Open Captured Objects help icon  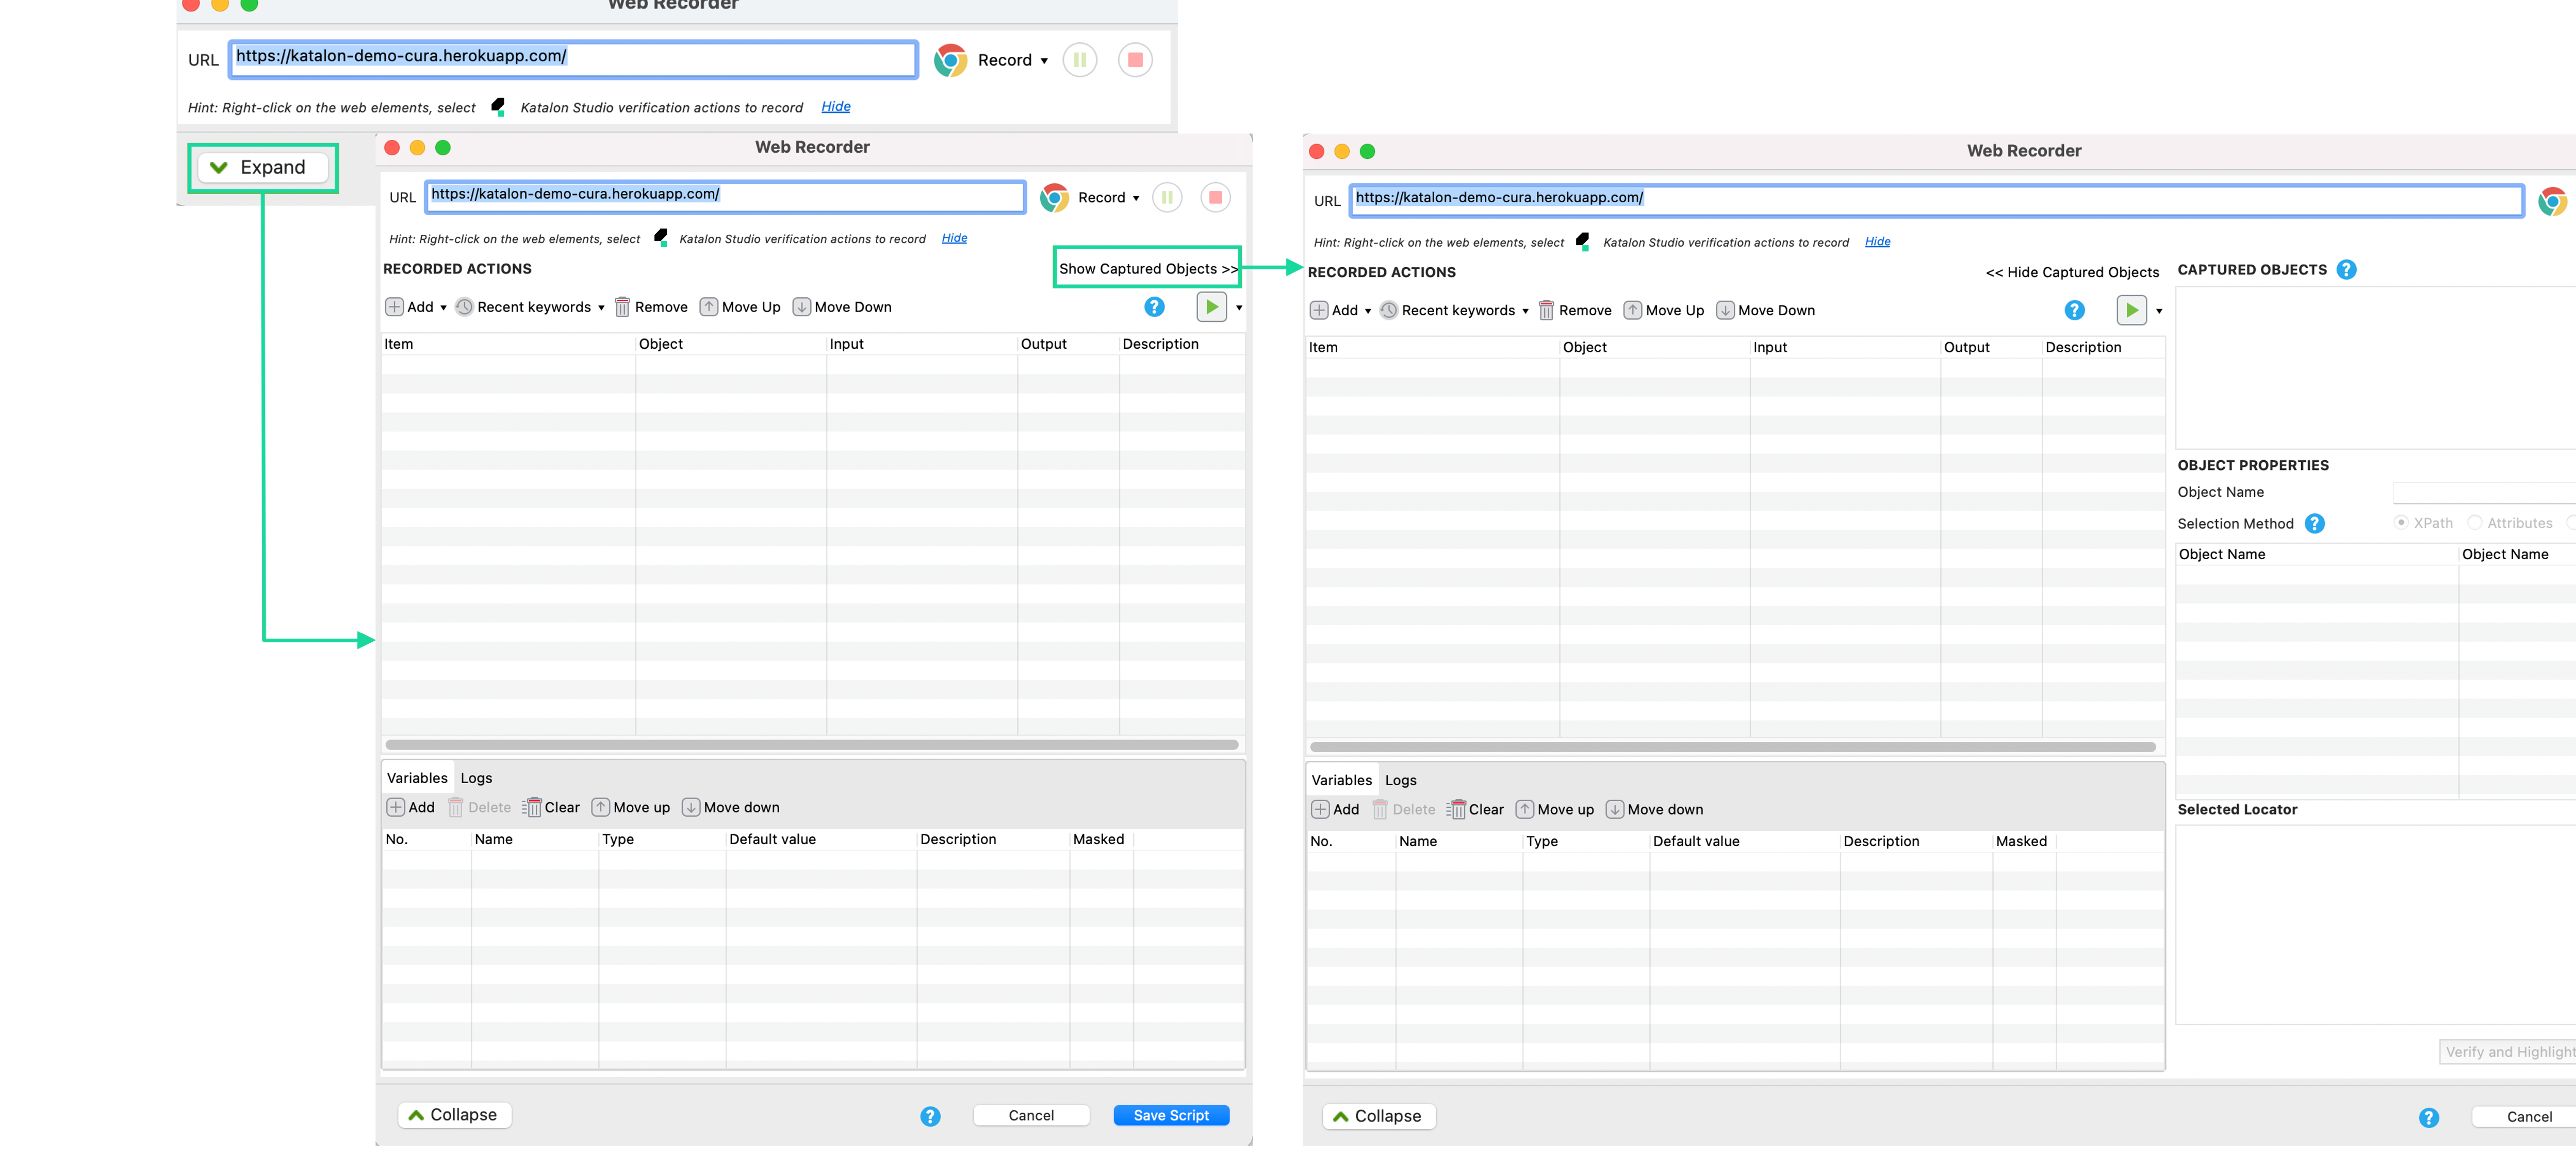coord(2346,270)
